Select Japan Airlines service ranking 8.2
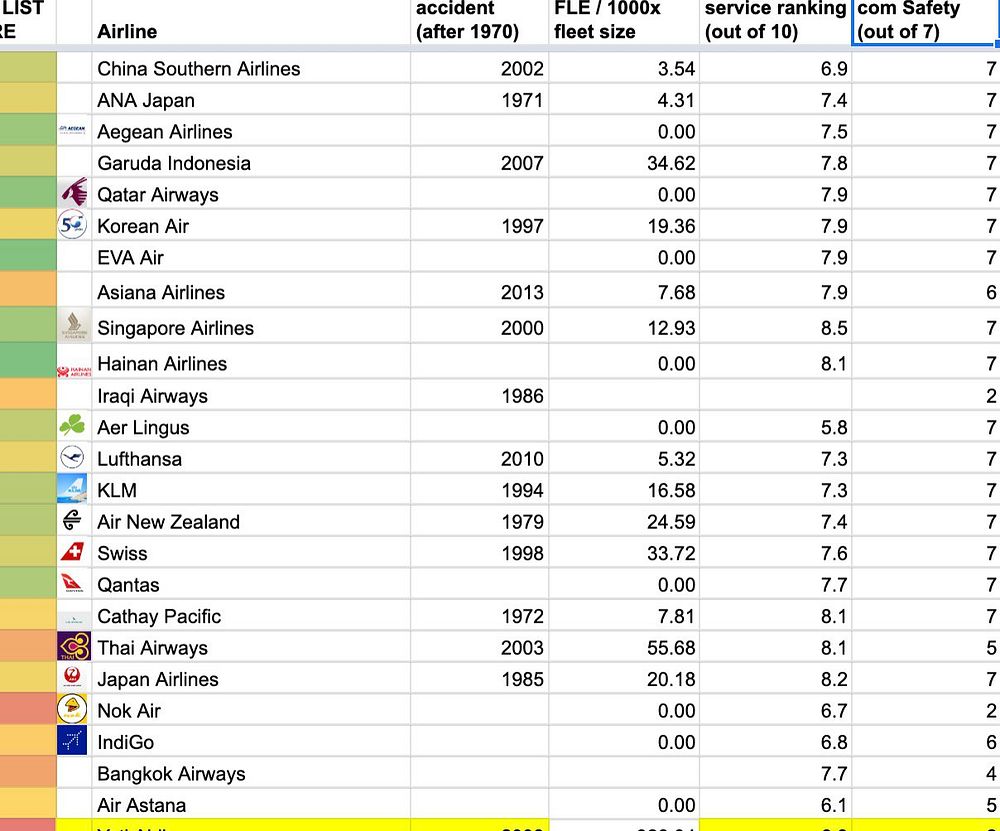Screen dimensions: 1000x831 (x=776, y=679)
